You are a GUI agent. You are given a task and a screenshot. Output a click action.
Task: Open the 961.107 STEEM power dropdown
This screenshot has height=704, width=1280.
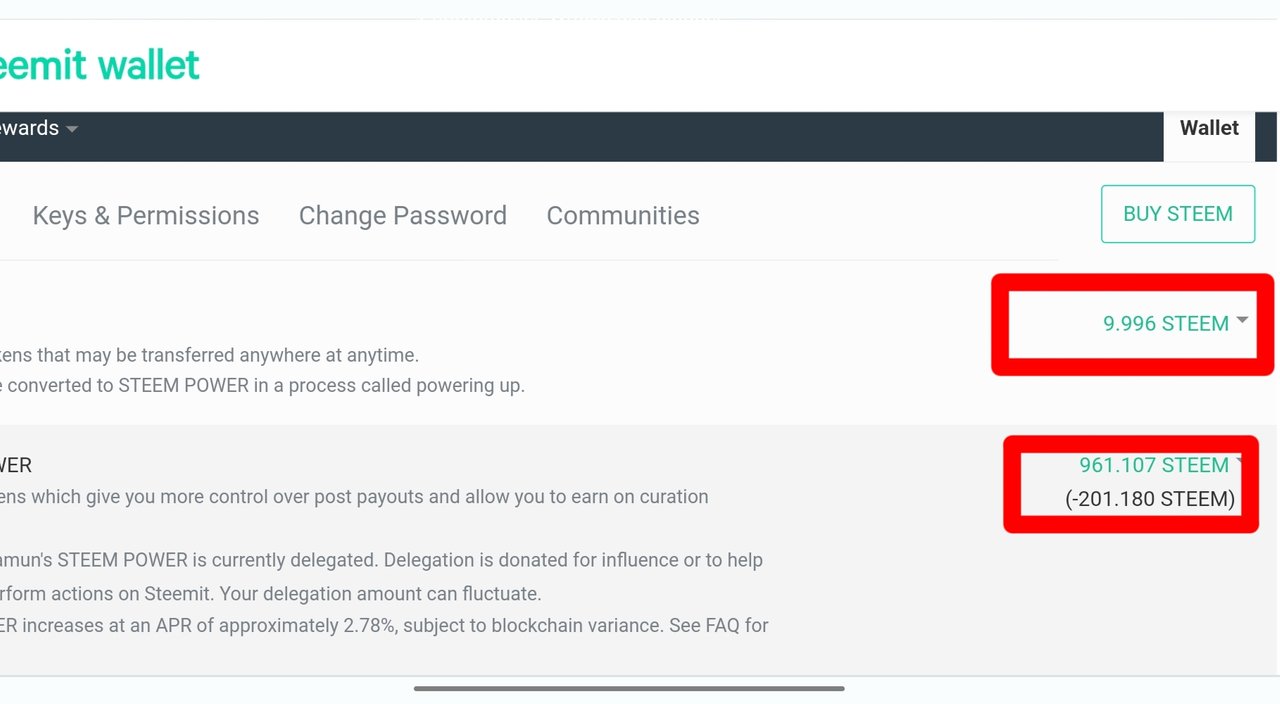coord(1153,465)
